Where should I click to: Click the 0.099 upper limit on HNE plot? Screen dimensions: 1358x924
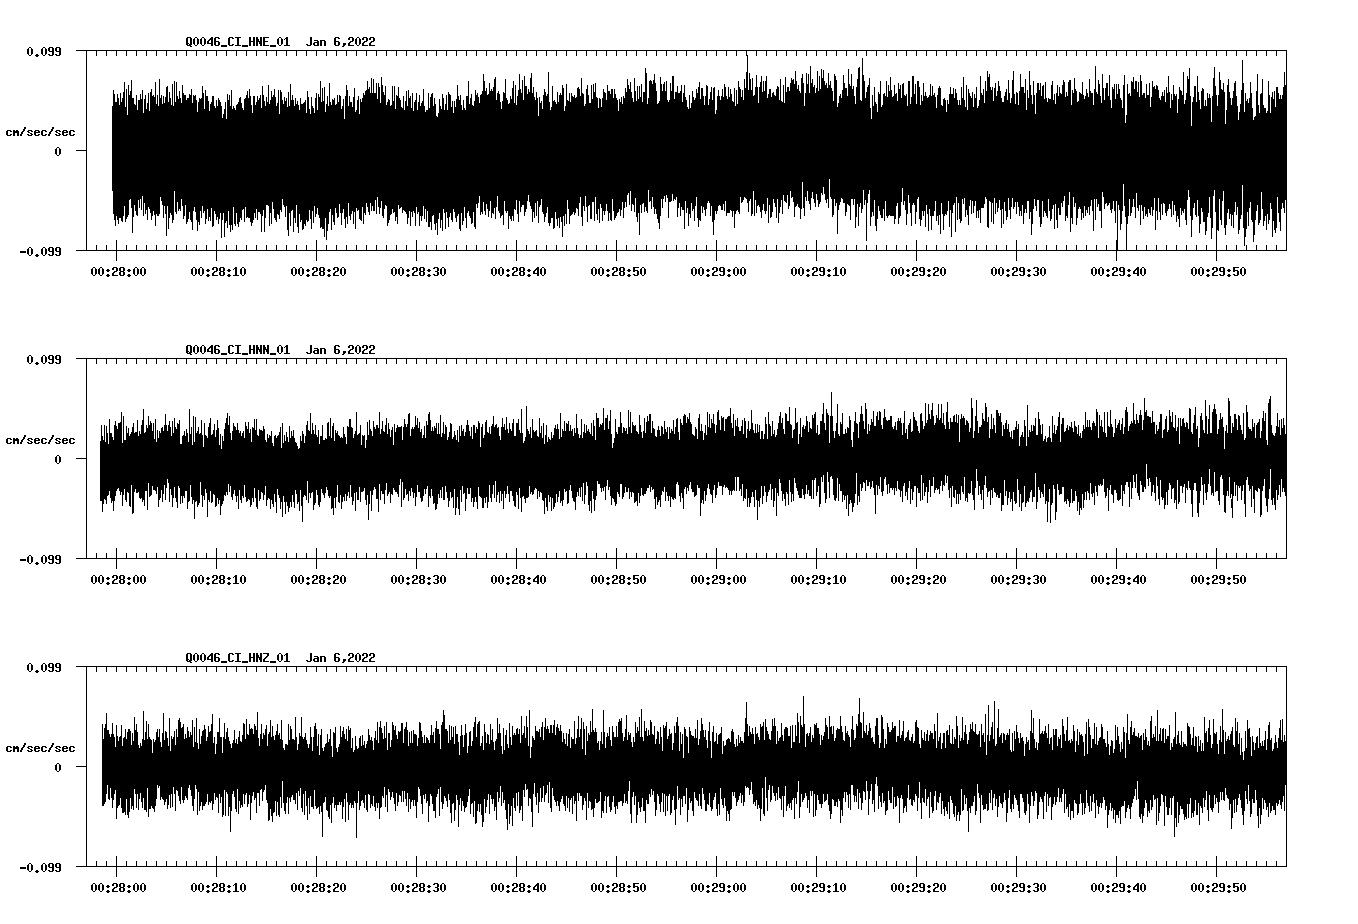point(44,51)
